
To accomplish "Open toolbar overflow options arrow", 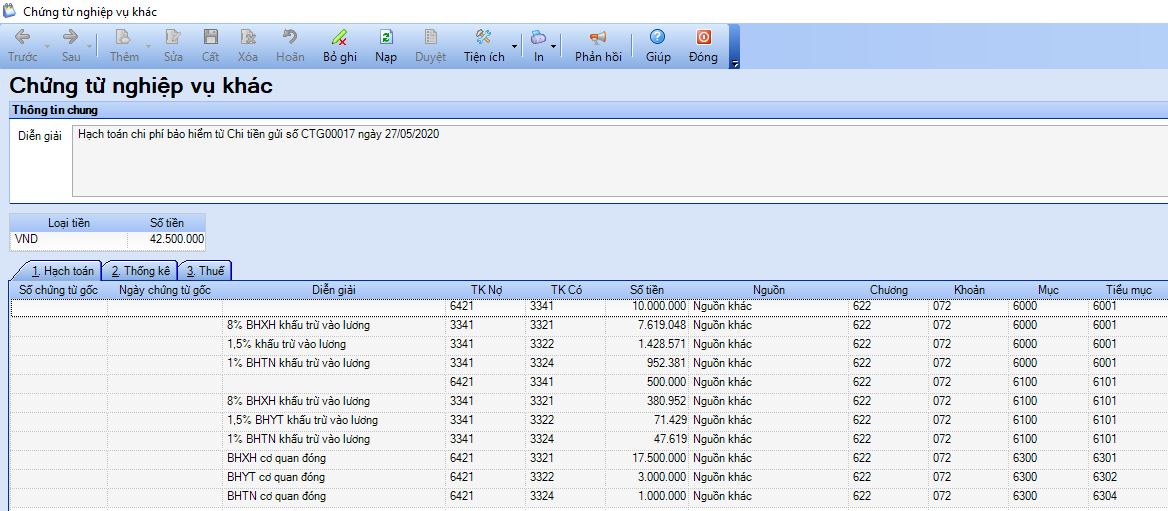I will (735, 64).
